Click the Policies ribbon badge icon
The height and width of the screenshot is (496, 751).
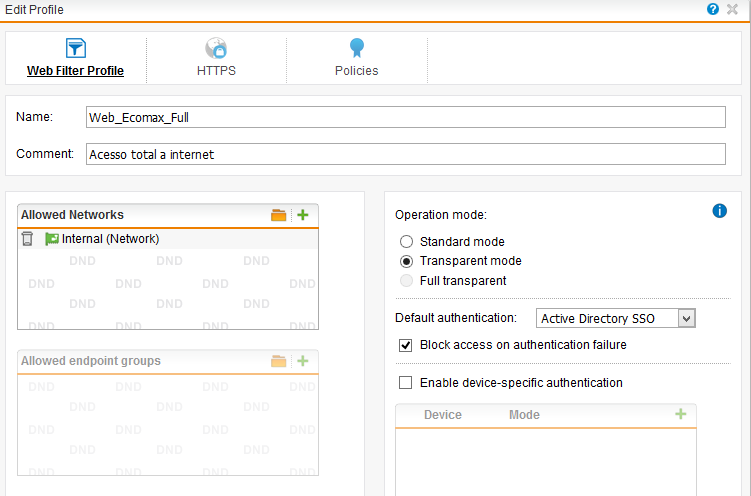pyautogui.click(x=356, y=49)
